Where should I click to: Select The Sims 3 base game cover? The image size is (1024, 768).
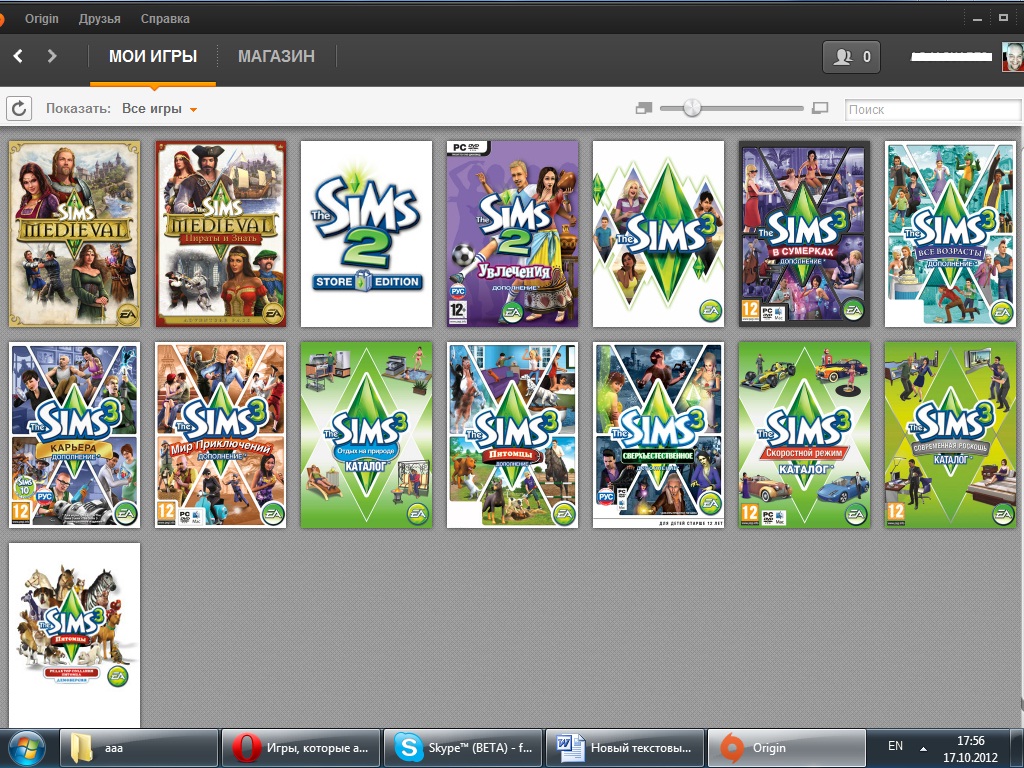coord(658,234)
